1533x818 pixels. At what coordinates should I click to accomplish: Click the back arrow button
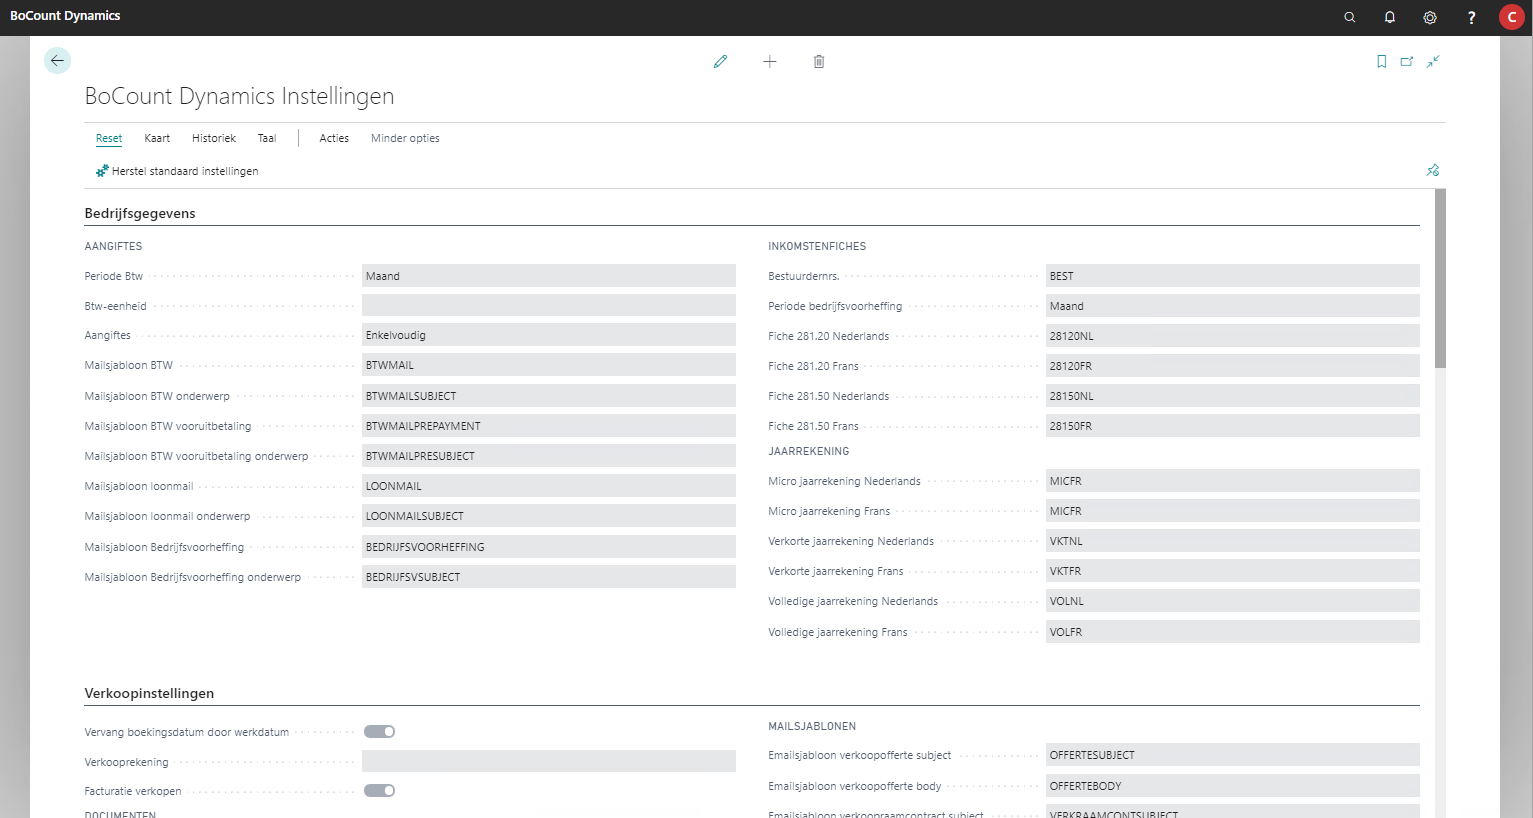coord(57,61)
